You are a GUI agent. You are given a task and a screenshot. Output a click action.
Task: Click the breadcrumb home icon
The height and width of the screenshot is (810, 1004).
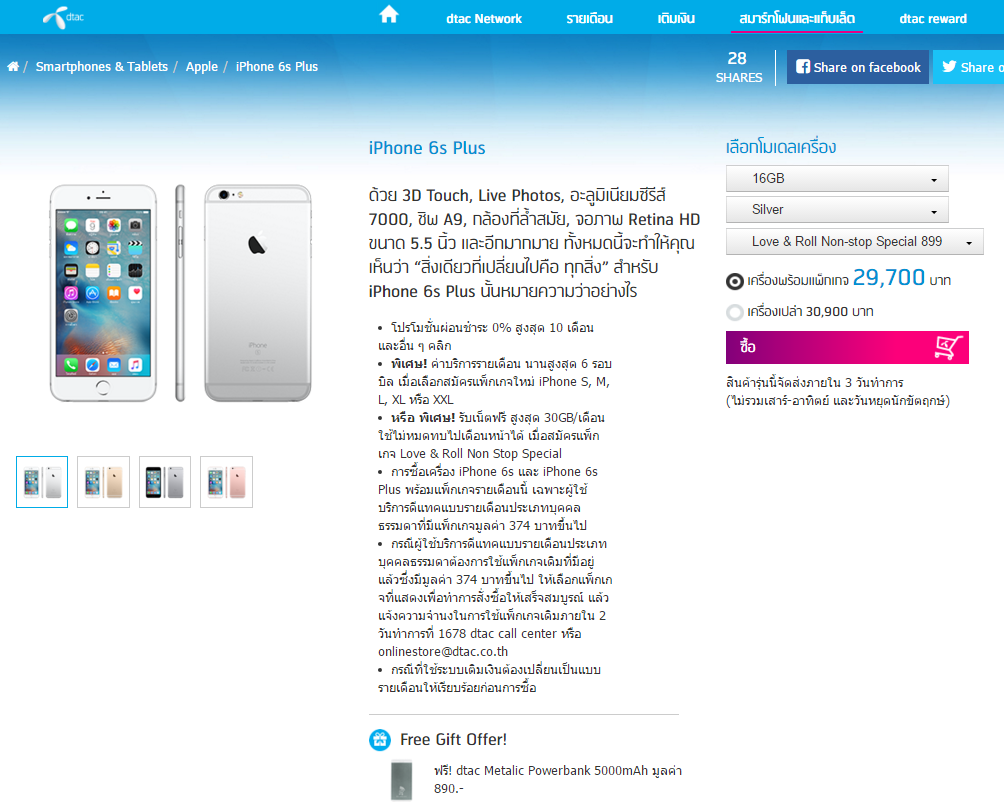coord(13,67)
